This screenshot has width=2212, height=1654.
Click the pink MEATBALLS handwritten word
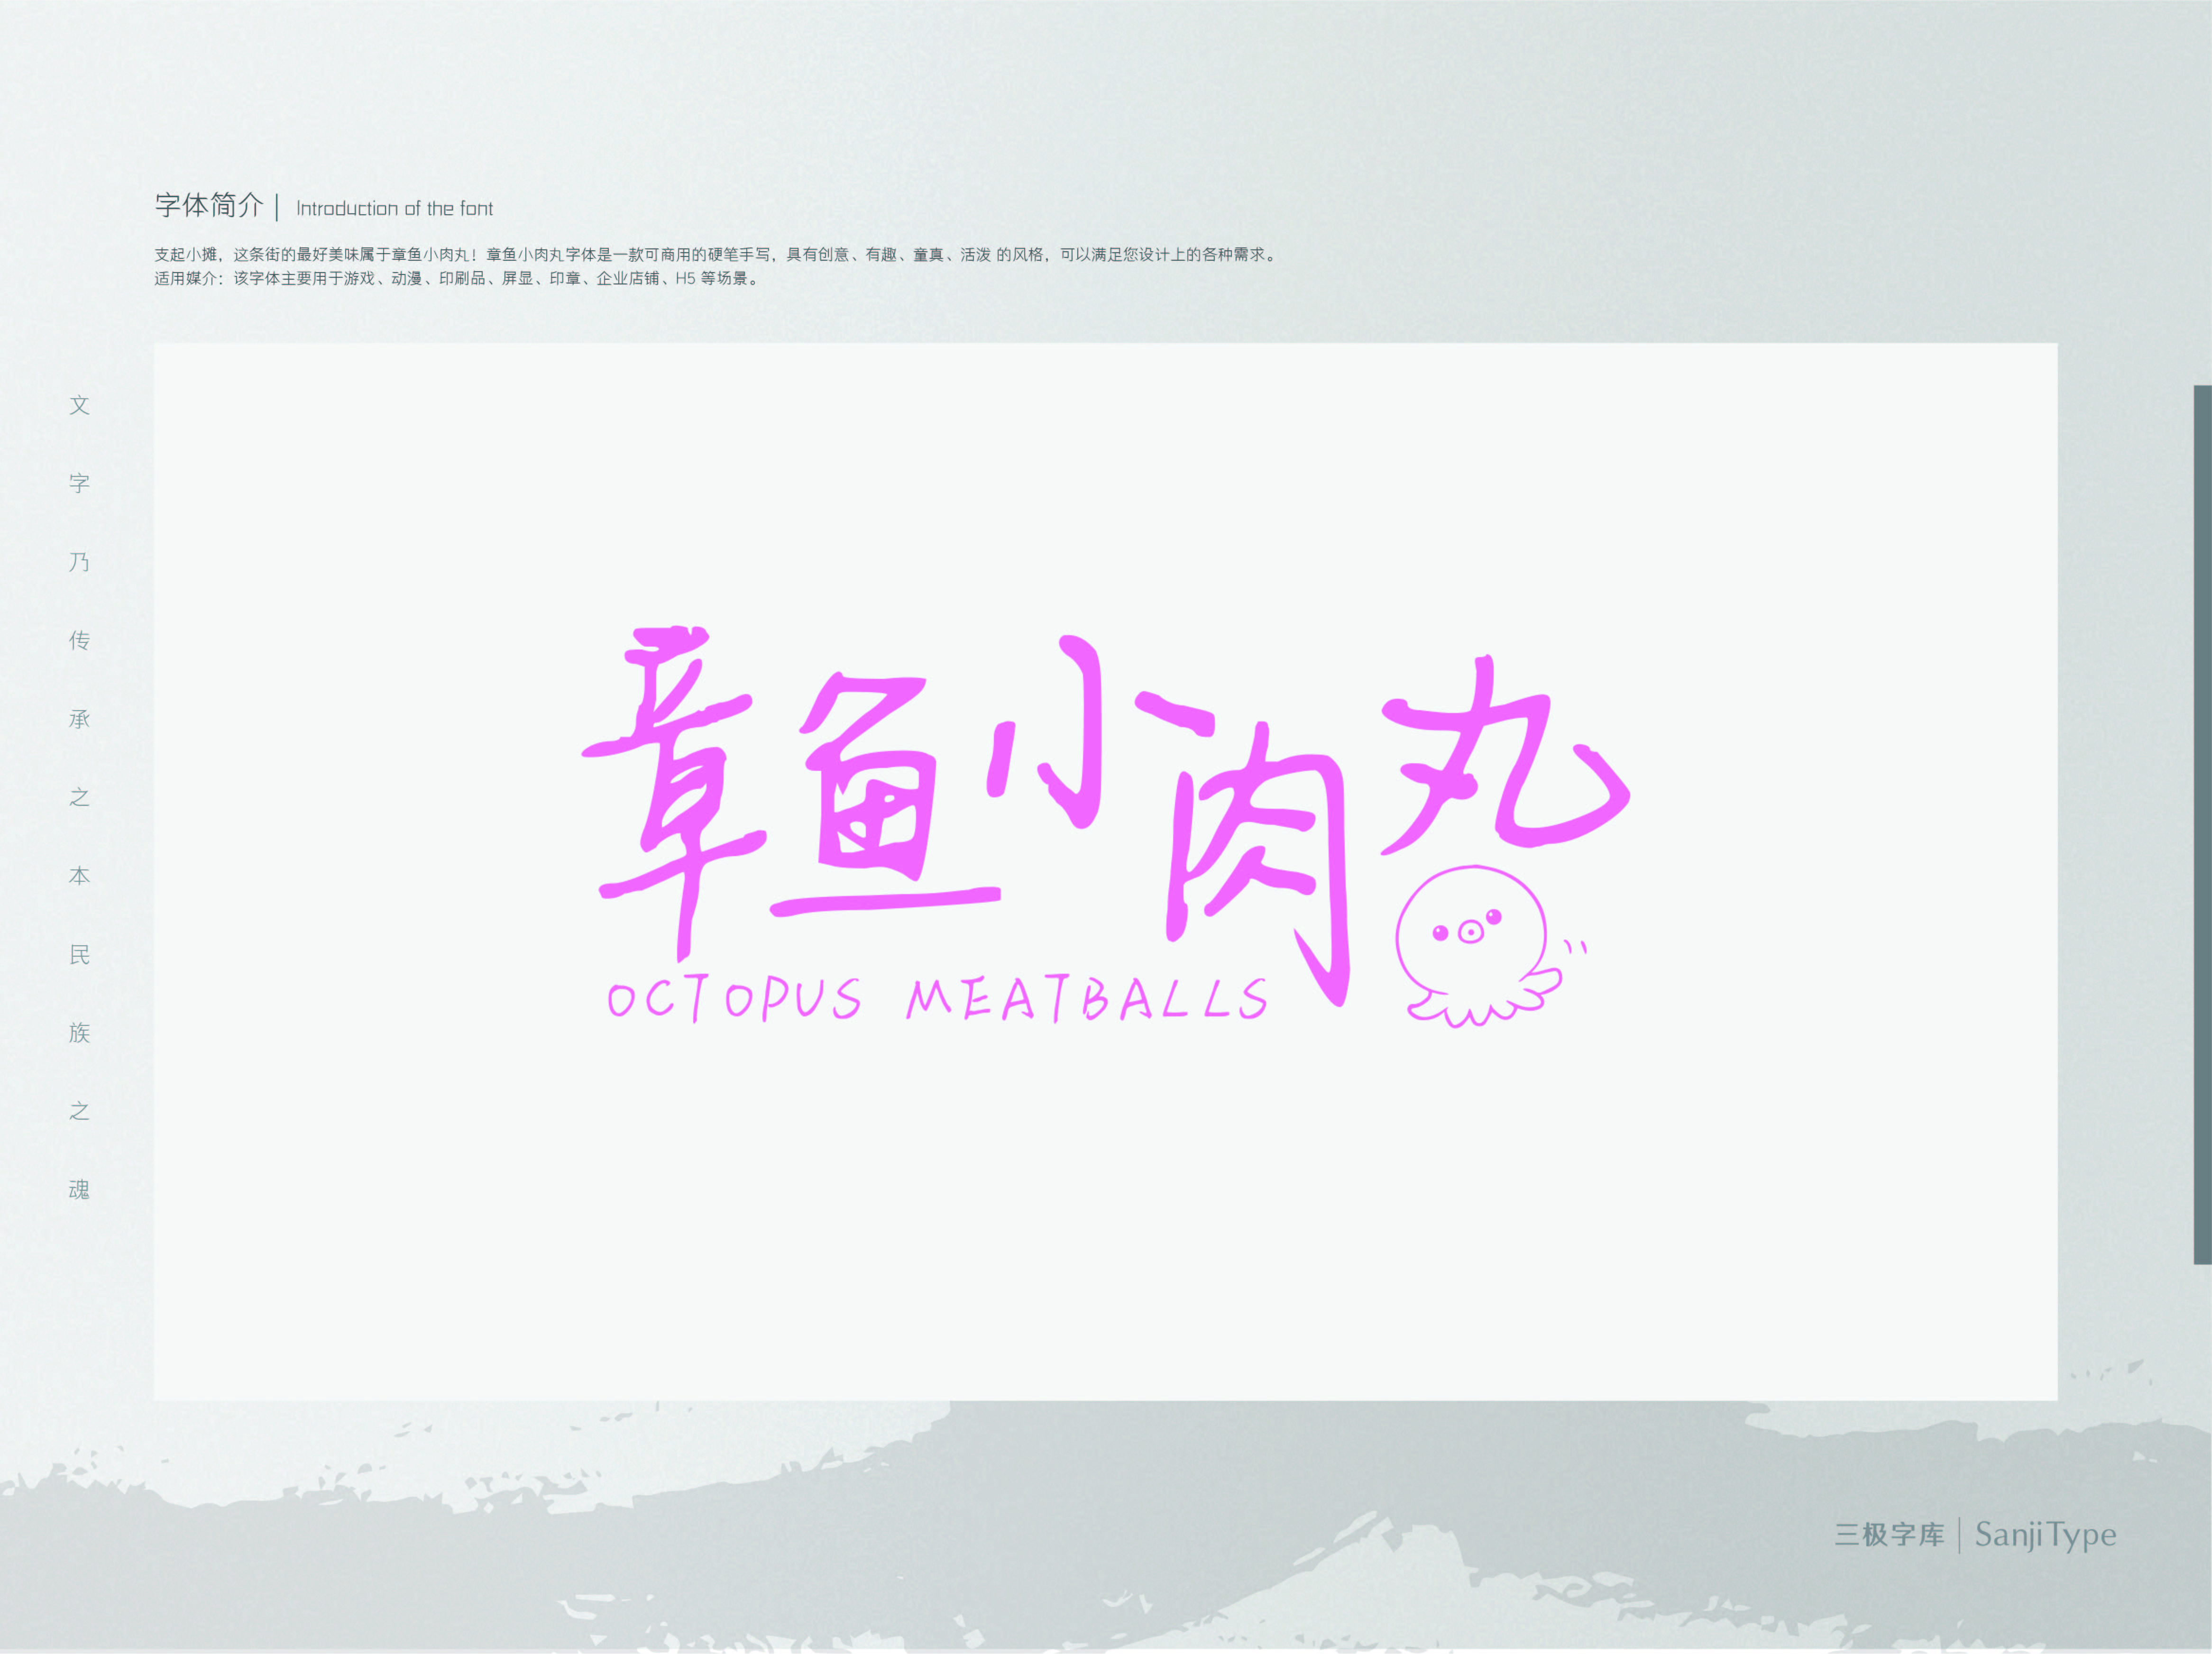[1087, 1000]
